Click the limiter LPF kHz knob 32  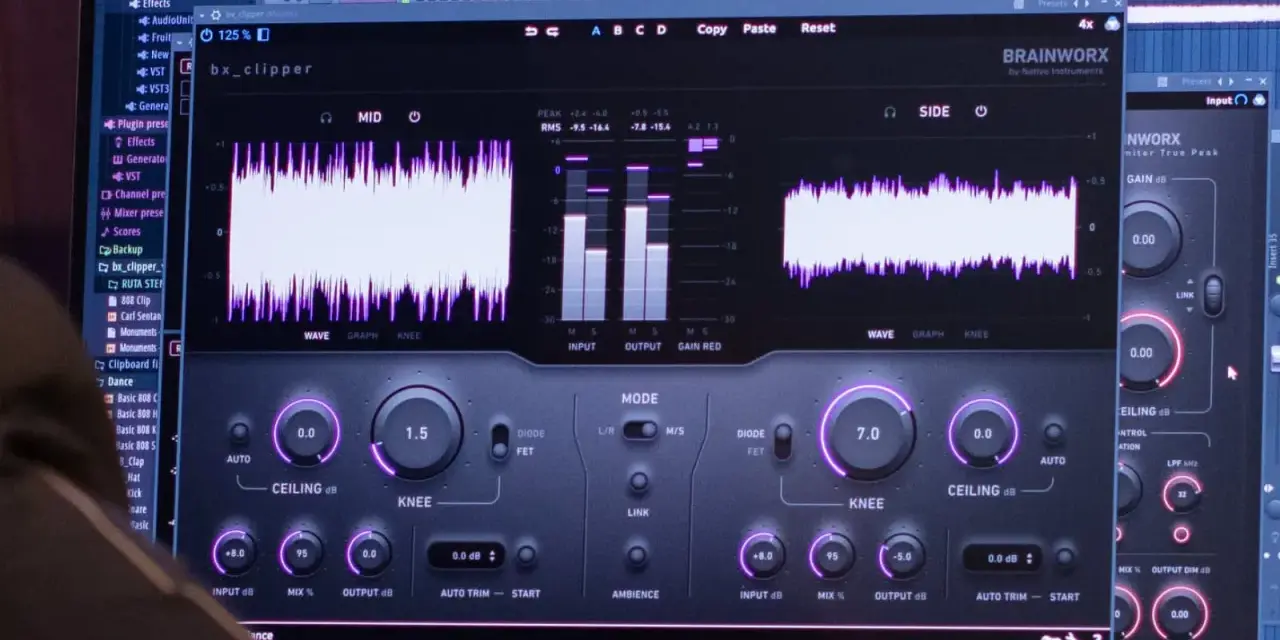click(1182, 493)
